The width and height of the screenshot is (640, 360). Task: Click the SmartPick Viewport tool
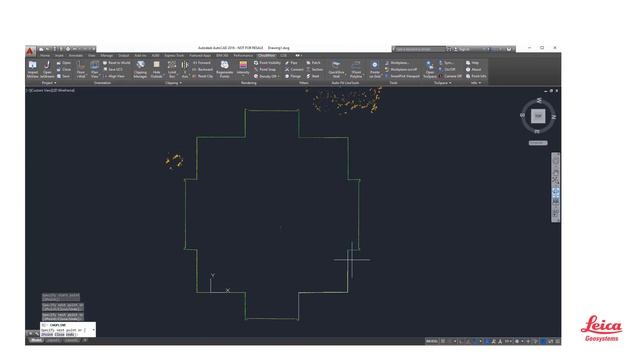[x=402, y=76]
